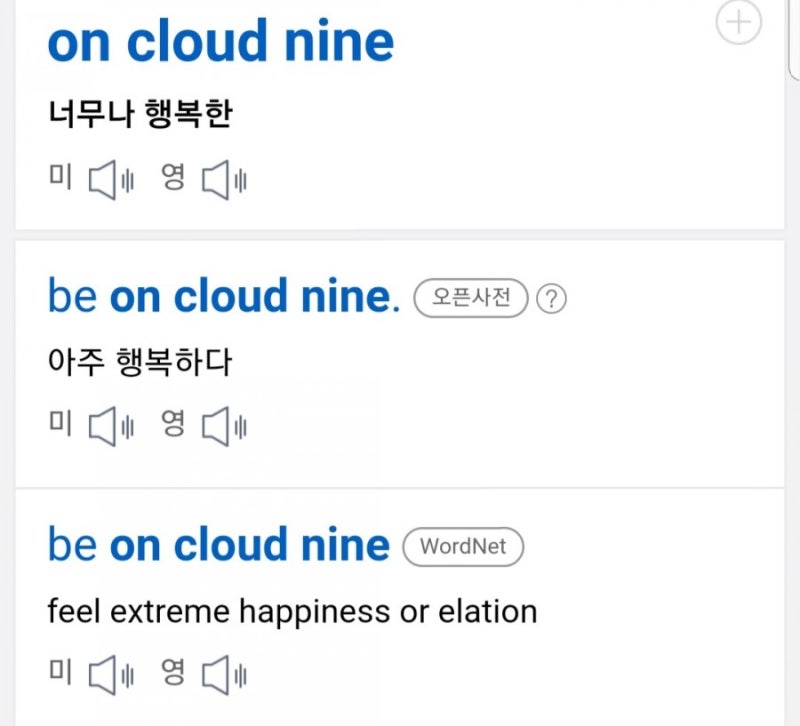Play British pronunciation for 'on cloud nine'
Screen dimensions: 800x726
pos(224,180)
